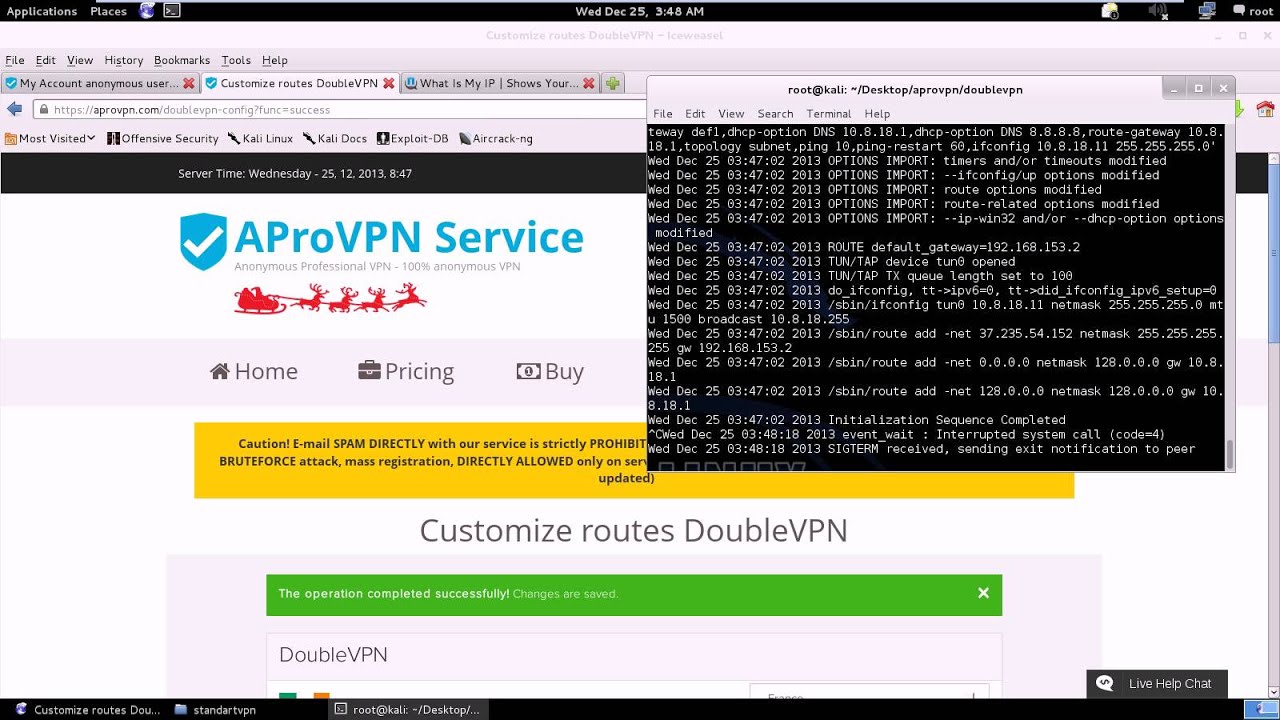This screenshot has width=1280, height=720.
Task: Open a new browser tab with plus icon
Action: [613, 83]
